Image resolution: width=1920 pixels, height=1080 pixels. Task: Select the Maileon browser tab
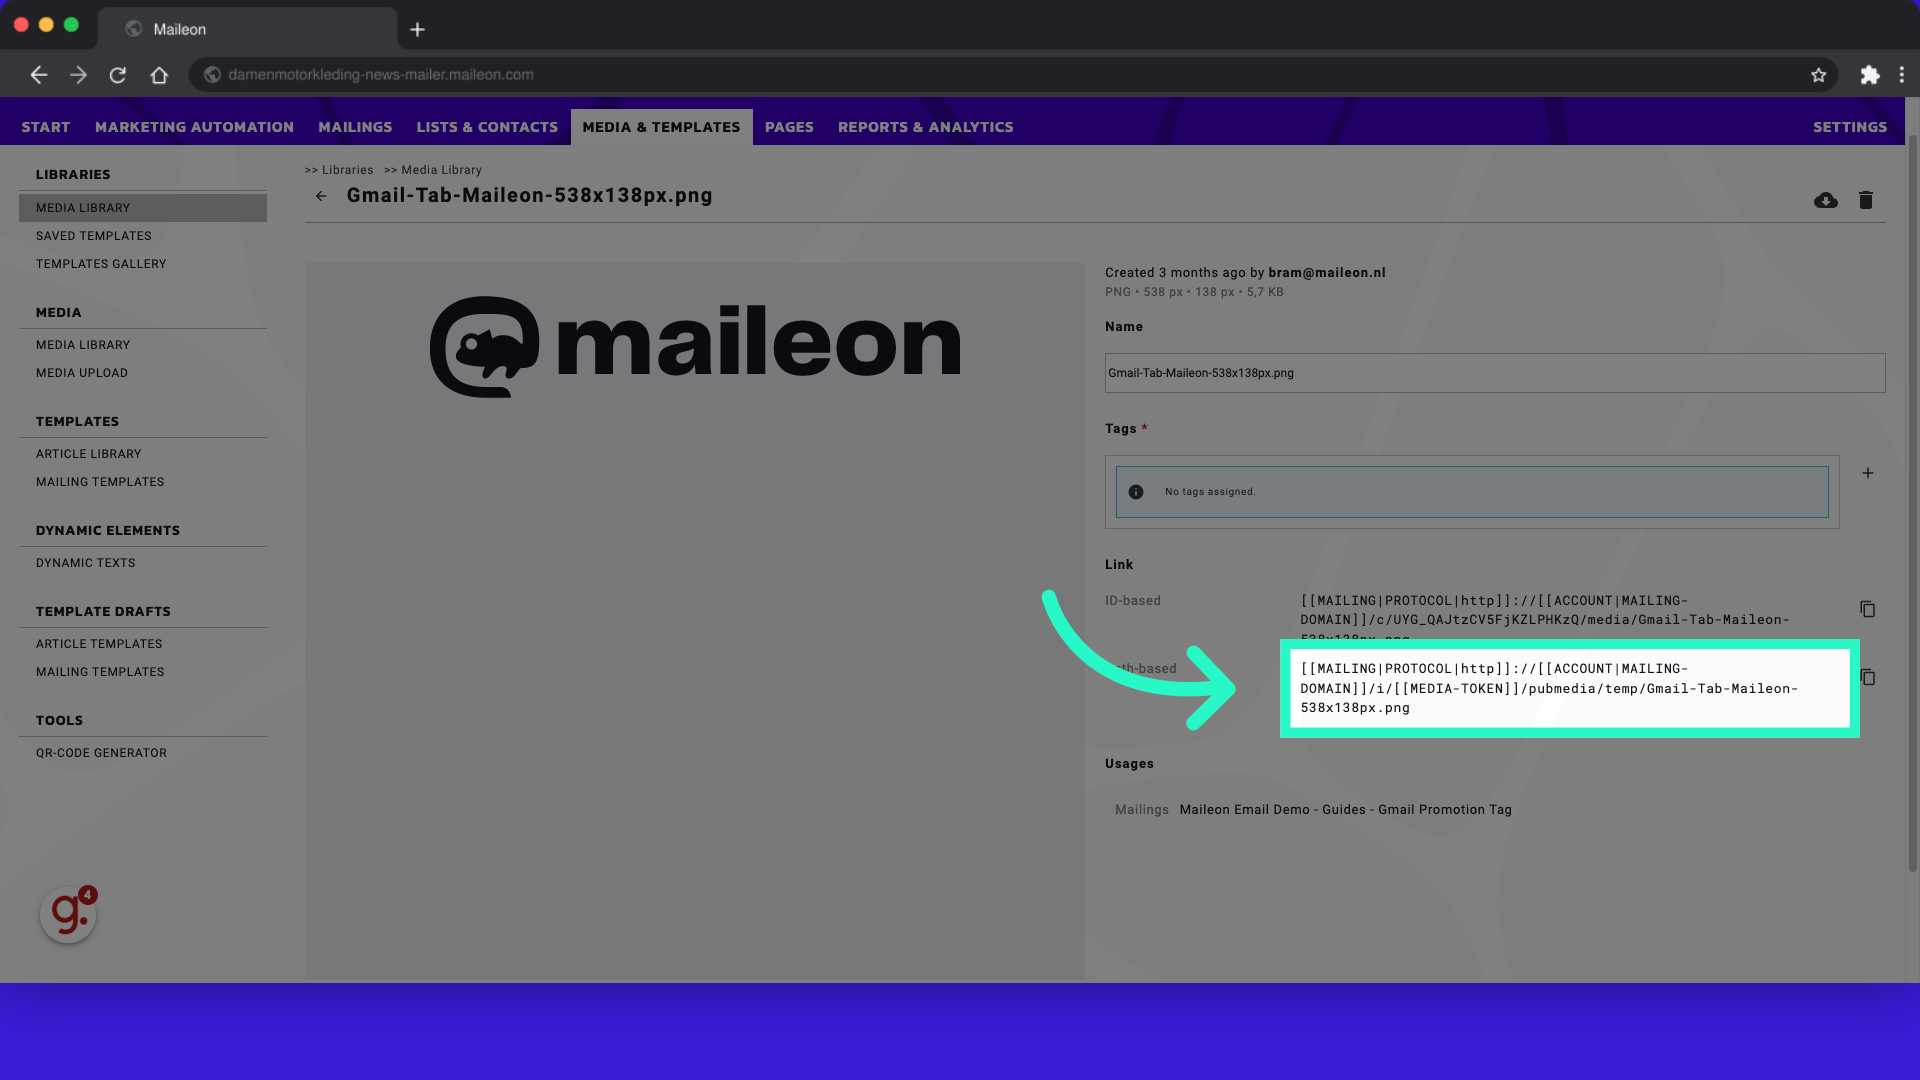pyautogui.click(x=247, y=29)
